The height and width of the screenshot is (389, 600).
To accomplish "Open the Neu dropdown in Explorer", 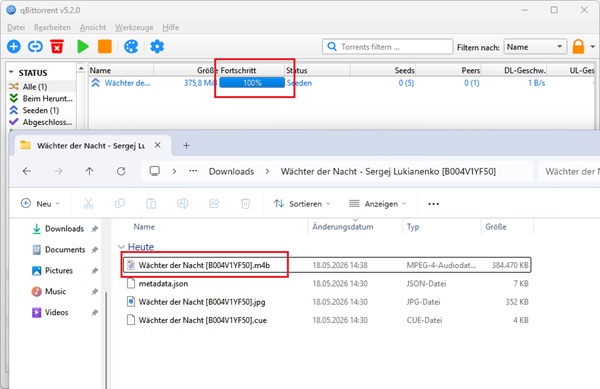I will pos(41,203).
